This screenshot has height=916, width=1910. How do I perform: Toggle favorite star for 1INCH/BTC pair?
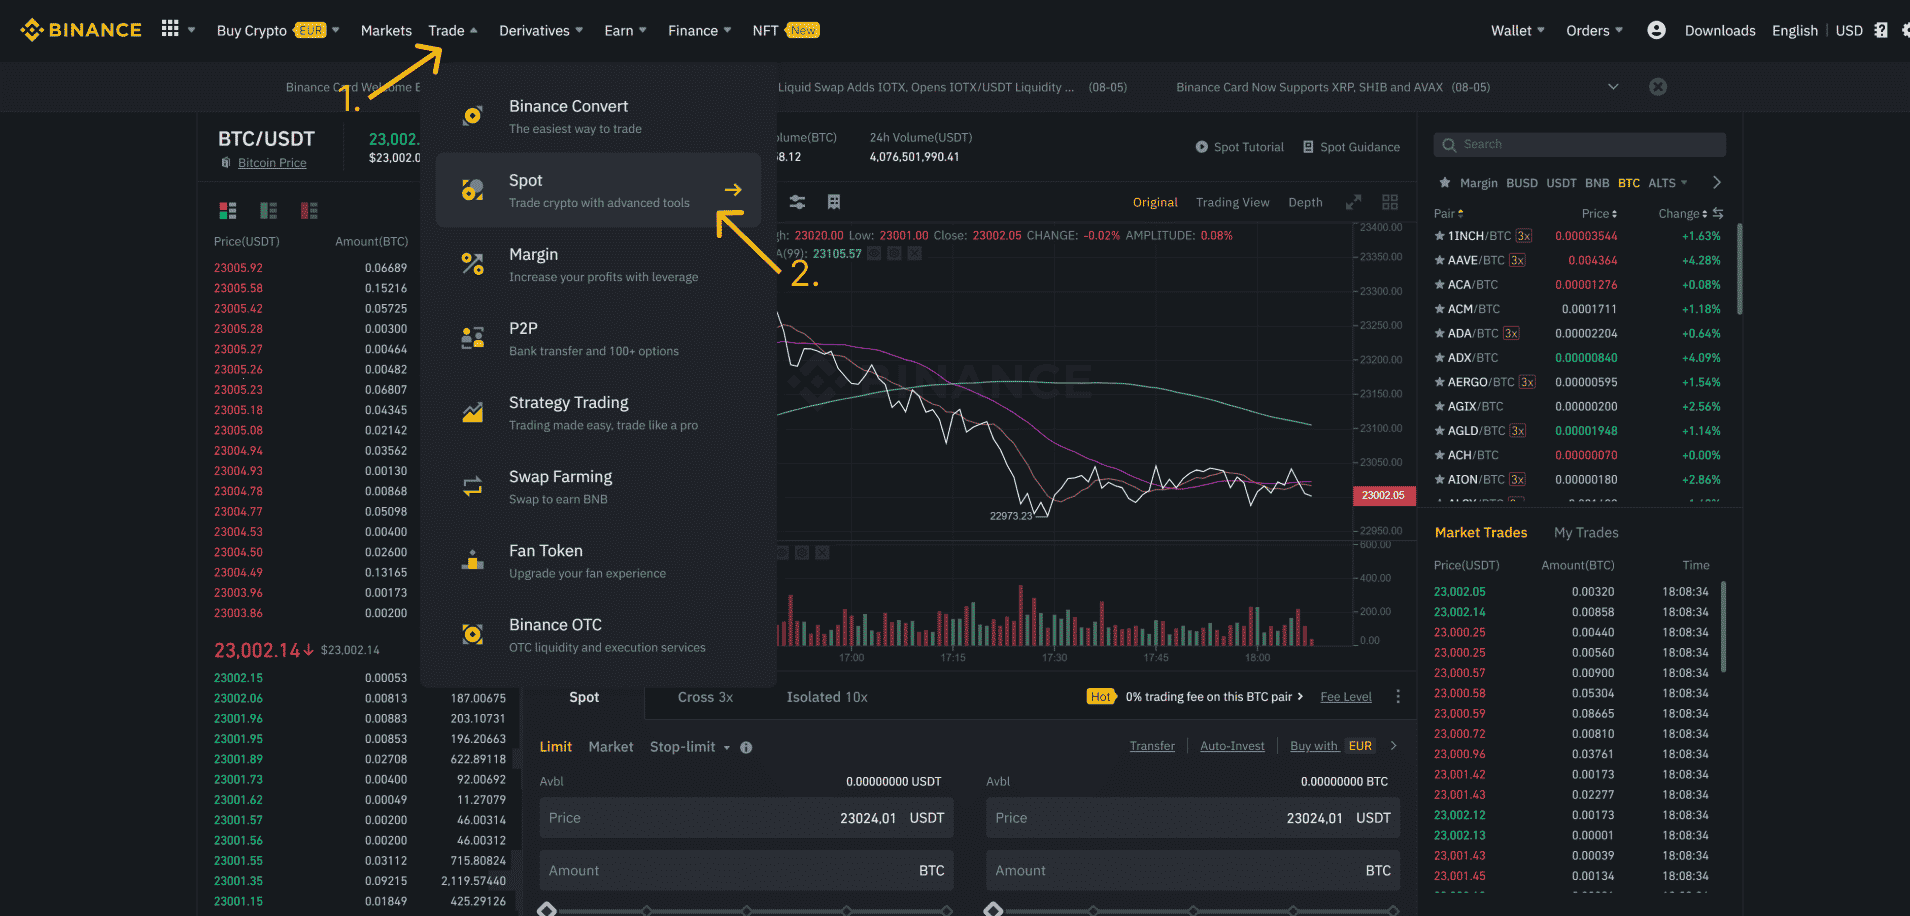pyautogui.click(x=1440, y=236)
